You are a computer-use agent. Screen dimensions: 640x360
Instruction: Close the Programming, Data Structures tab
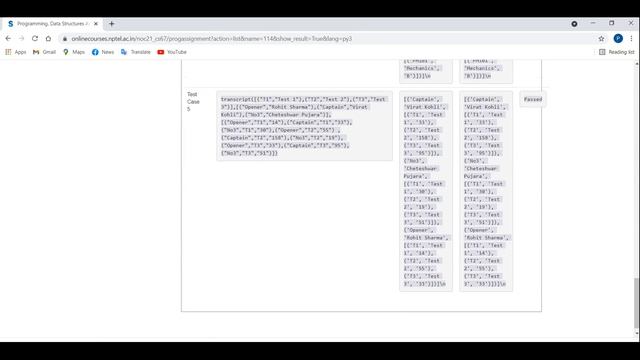coord(96,24)
